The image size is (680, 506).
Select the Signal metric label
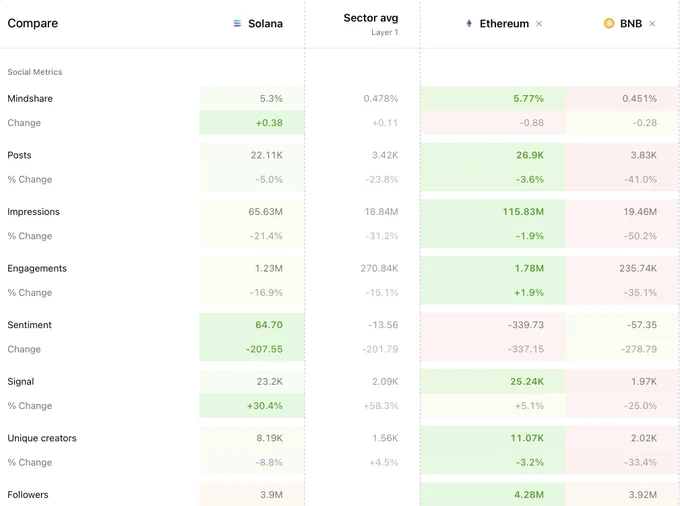(x=20, y=382)
